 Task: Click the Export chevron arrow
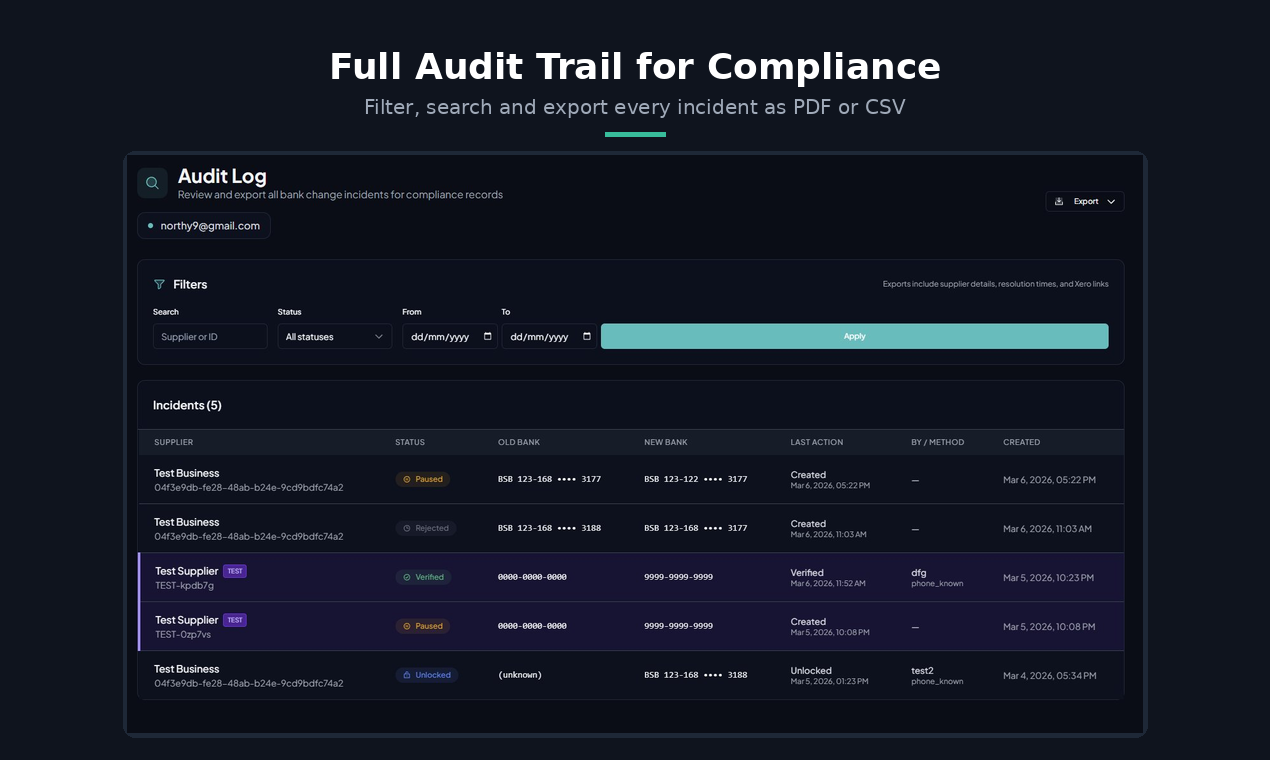(1111, 201)
